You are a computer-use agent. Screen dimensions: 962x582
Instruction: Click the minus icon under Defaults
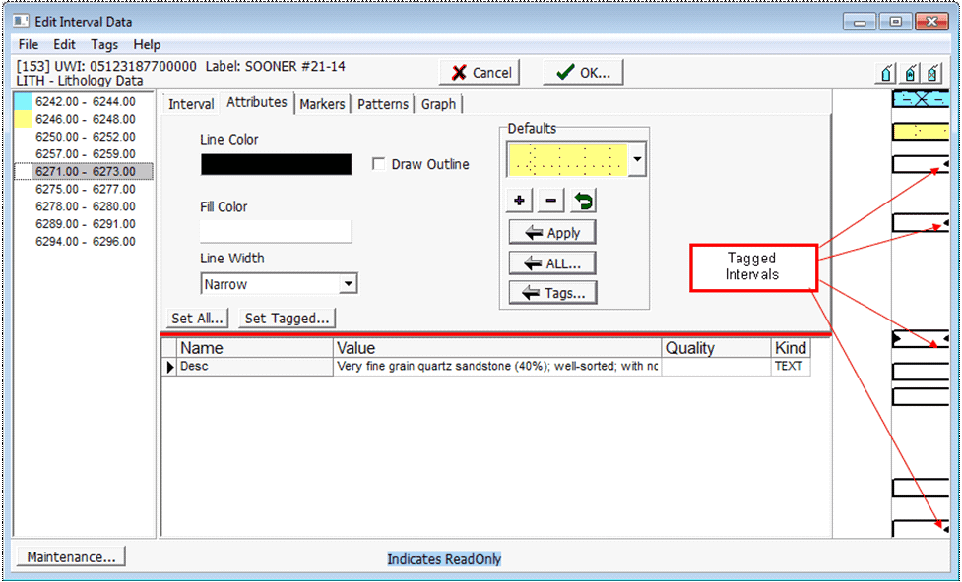551,201
